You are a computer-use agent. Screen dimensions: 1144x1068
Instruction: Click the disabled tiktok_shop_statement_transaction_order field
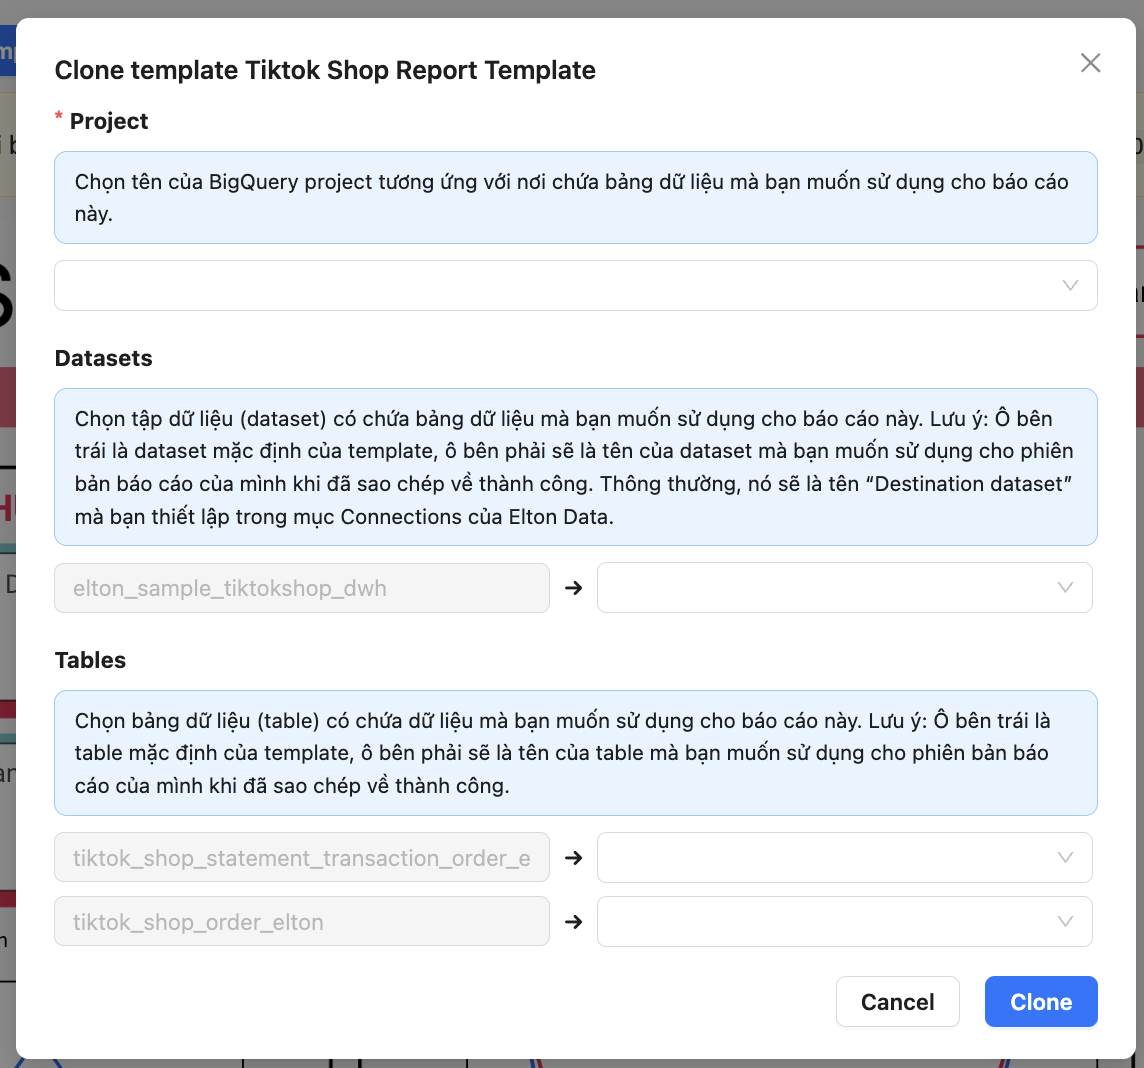pos(302,857)
